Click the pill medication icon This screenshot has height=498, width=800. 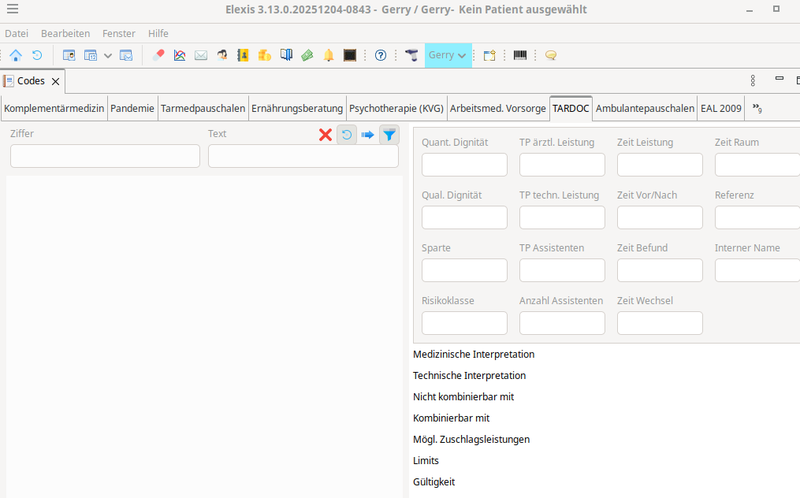[158, 55]
